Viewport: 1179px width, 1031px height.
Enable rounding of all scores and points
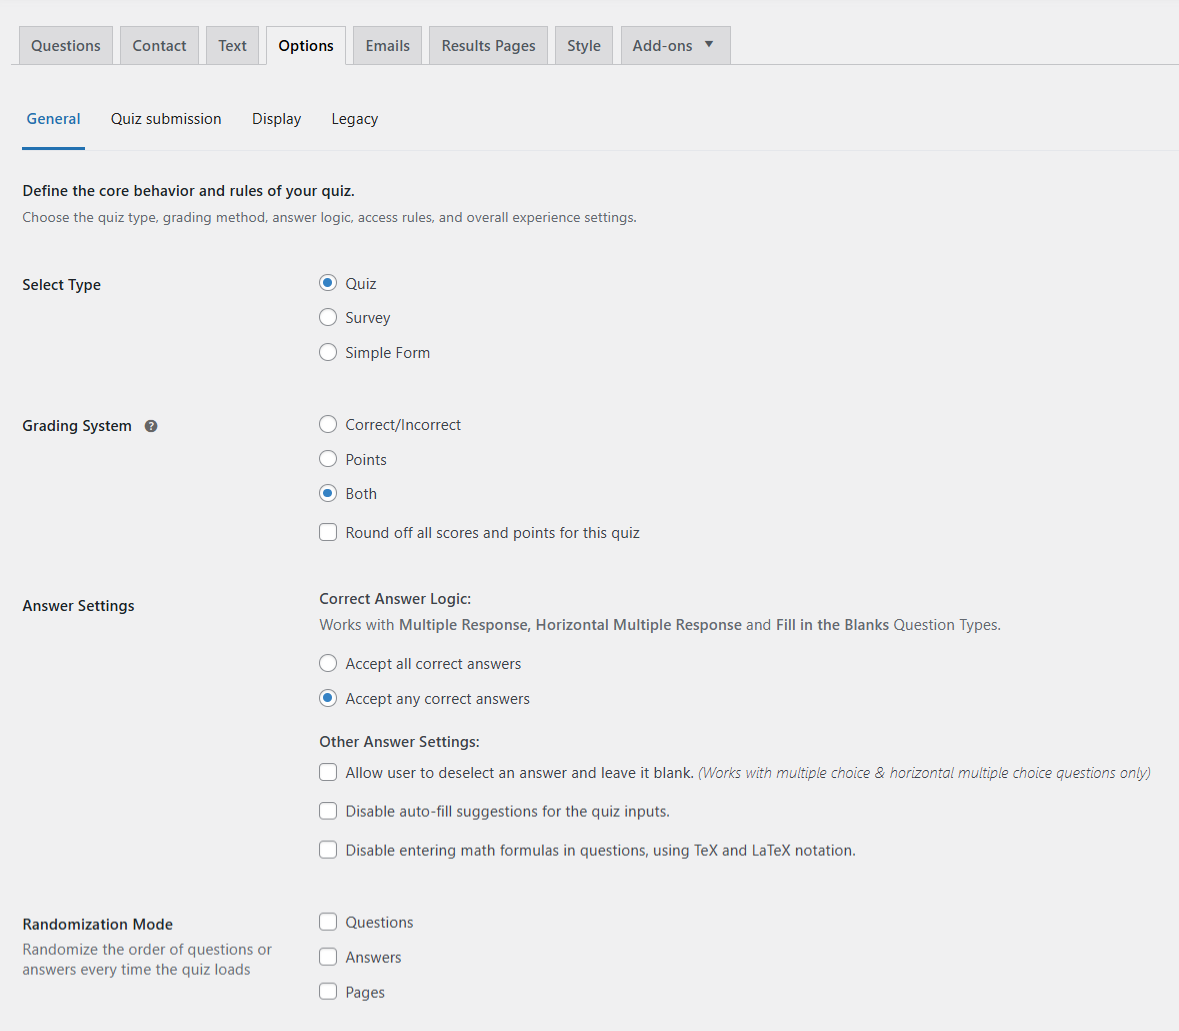(x=328, y=532)
